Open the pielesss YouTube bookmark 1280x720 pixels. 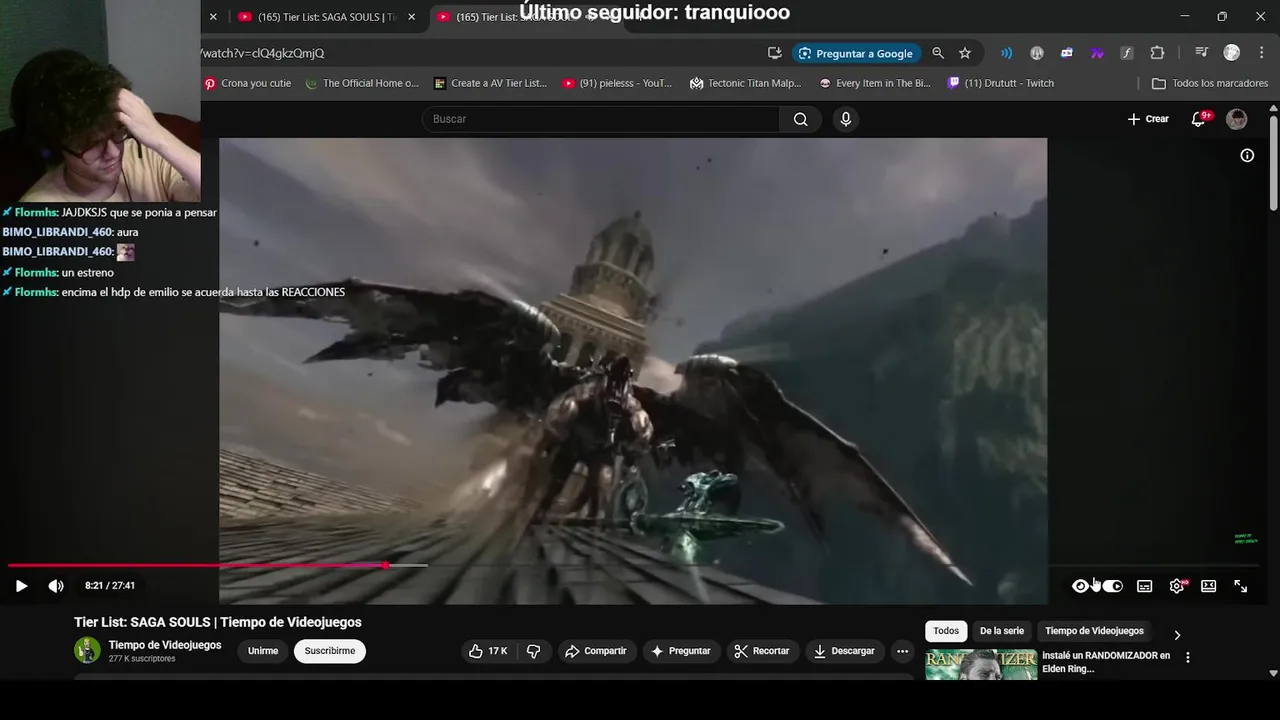(618, 84)
